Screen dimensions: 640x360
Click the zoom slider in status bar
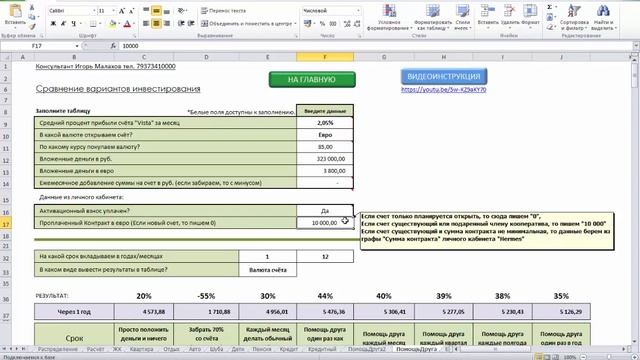[x=608, y=357]
